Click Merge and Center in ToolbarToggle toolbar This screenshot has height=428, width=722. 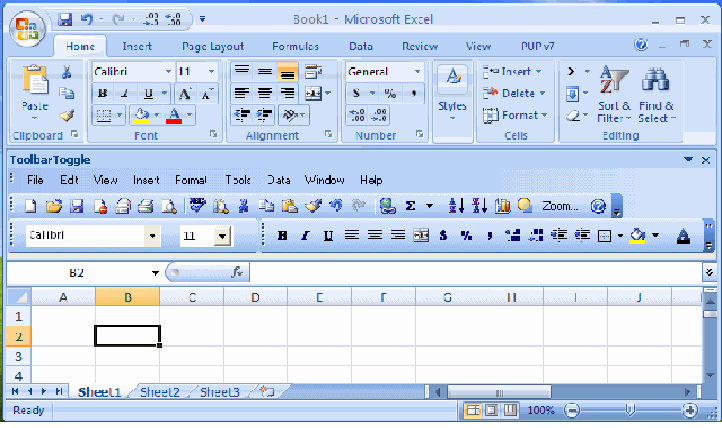(x=421, y=236)
